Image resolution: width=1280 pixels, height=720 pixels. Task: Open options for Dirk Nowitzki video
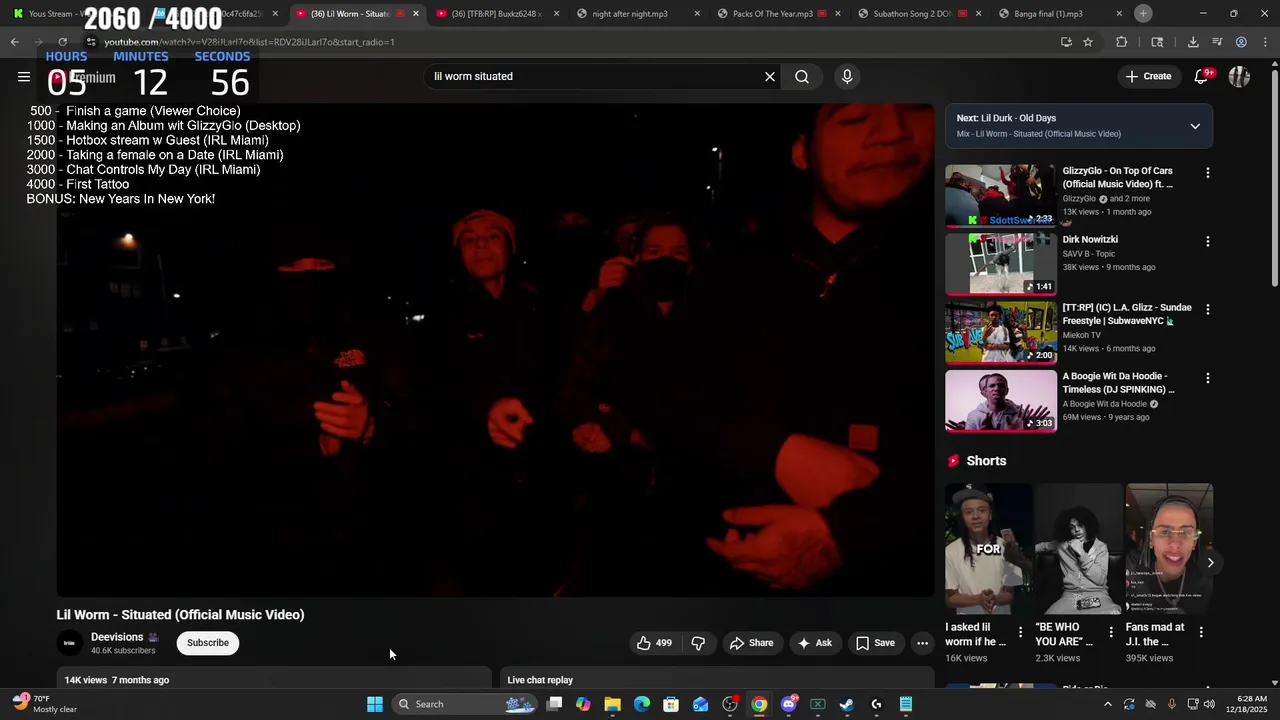coord(1207,242)
